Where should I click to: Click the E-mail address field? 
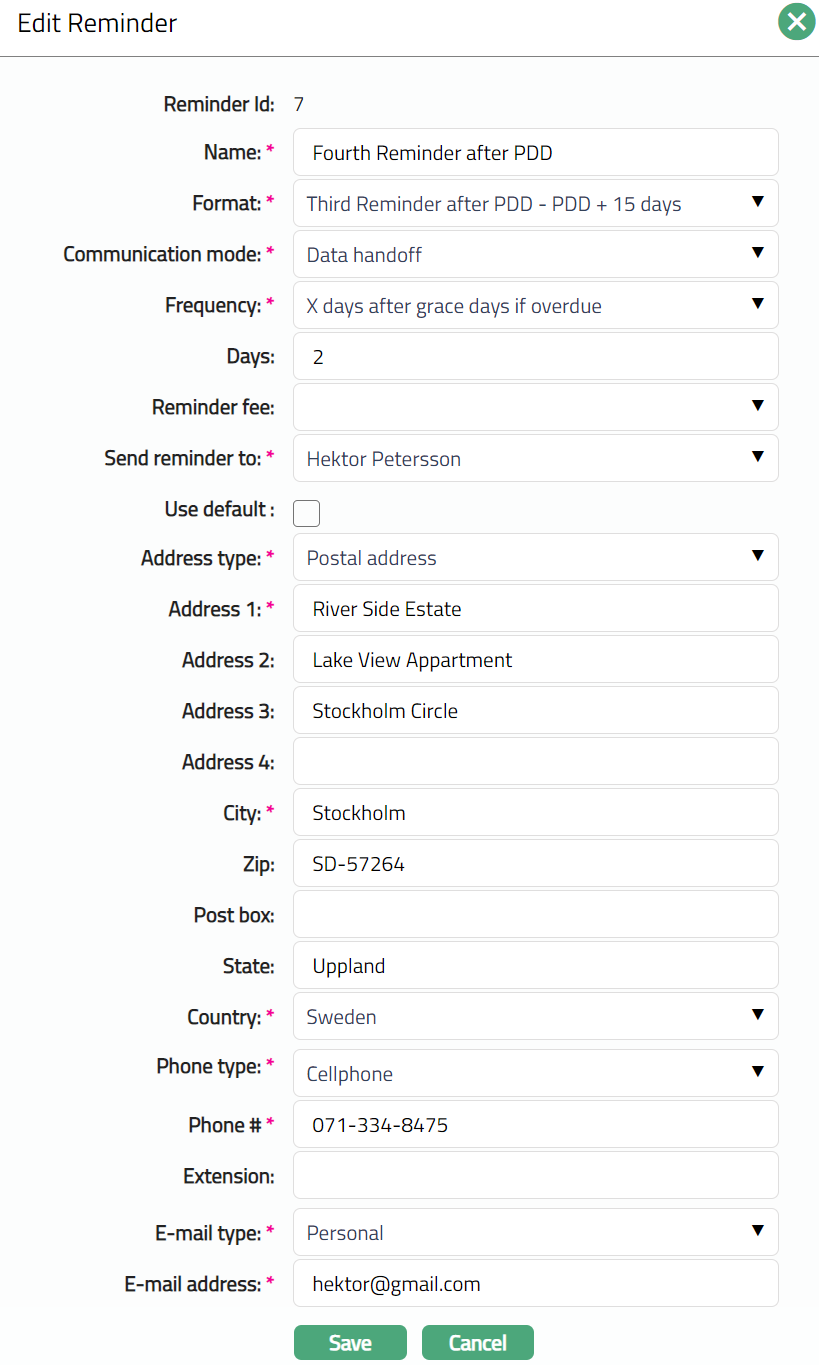coord(535,1284)
